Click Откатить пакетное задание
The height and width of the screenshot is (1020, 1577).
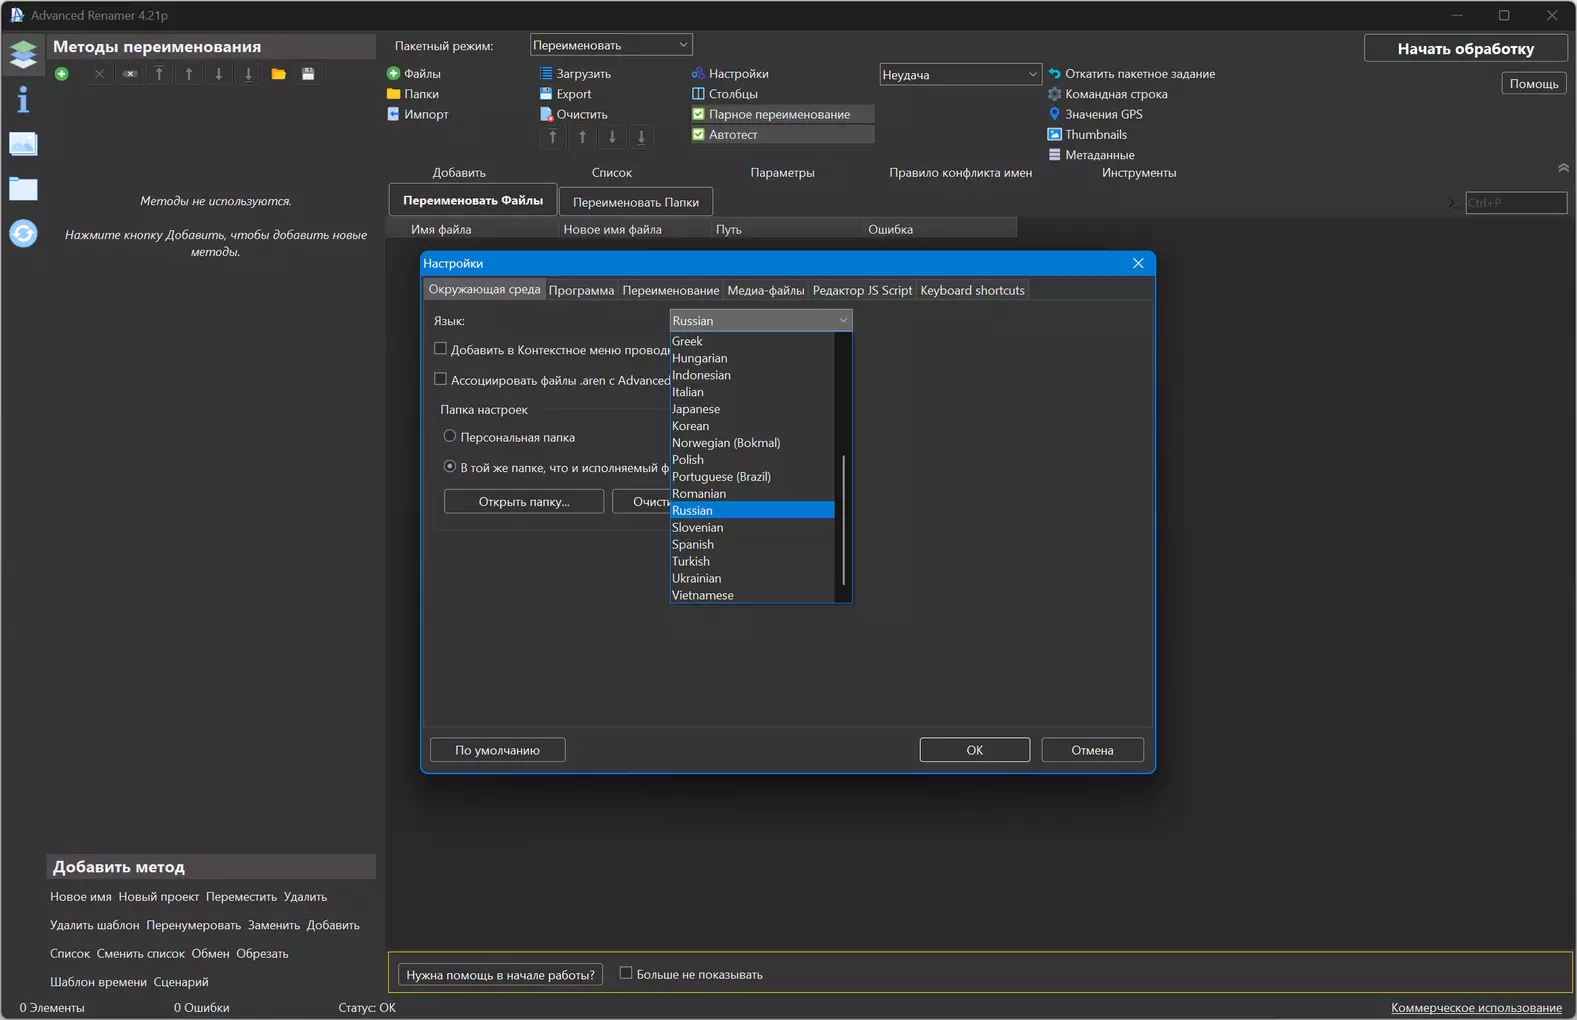pyautogui.click(x=1131, y=74)
